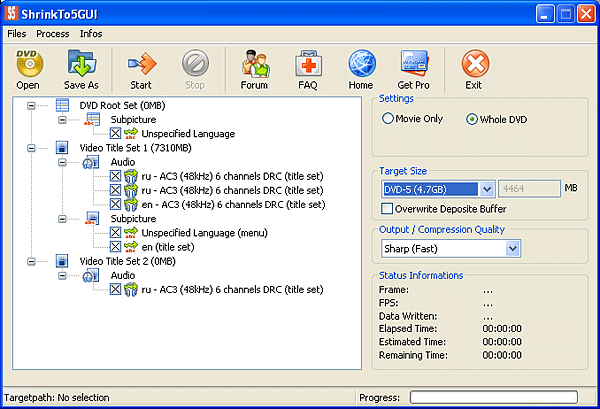The image size is (600, 409).
Task: Uncheck Title Set 2 ru audio checkbox
Action: (x=115, y=289)
